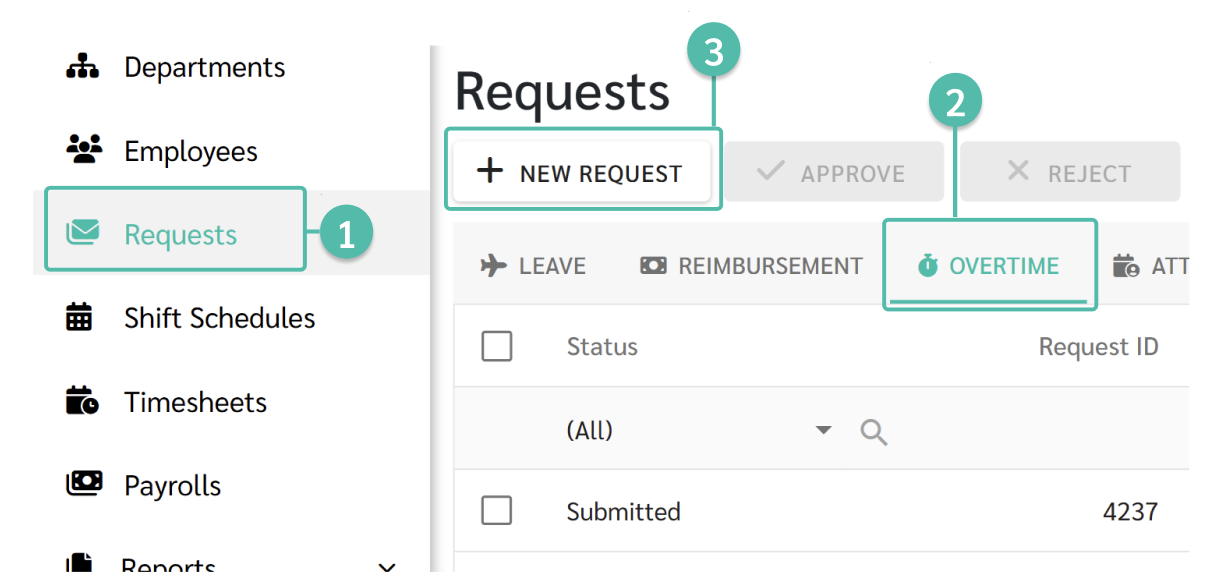Open the Status (All) filter dropdown

(823, 431)
